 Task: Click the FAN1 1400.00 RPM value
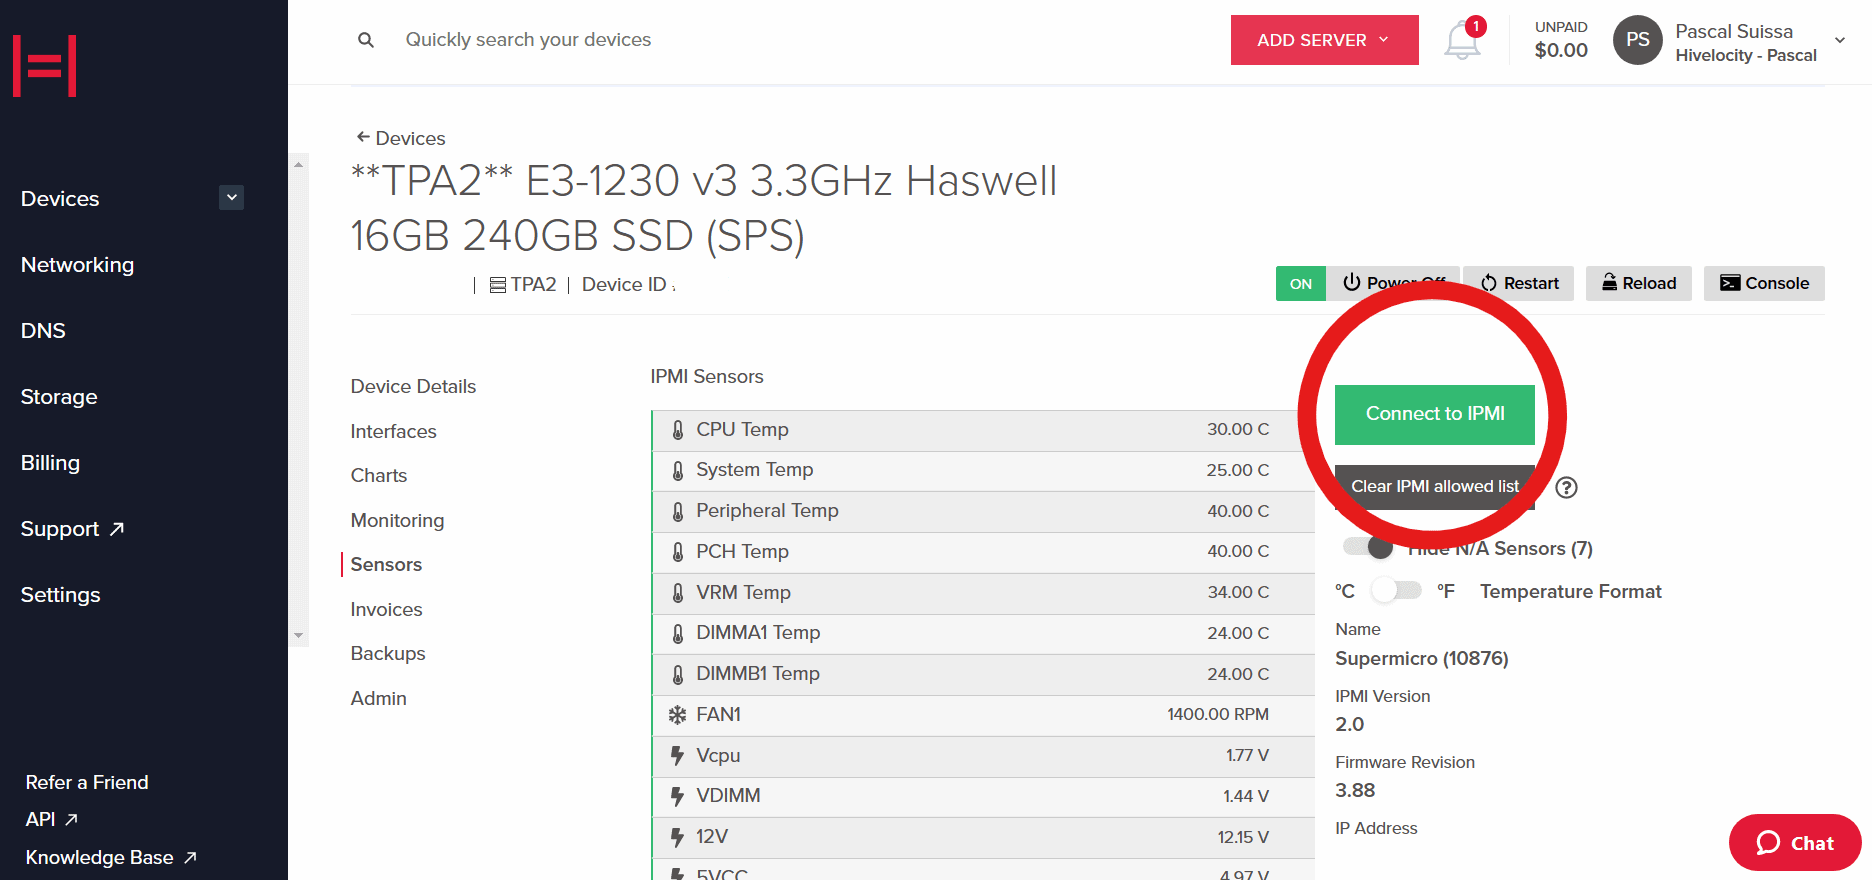pos(1218,715)
